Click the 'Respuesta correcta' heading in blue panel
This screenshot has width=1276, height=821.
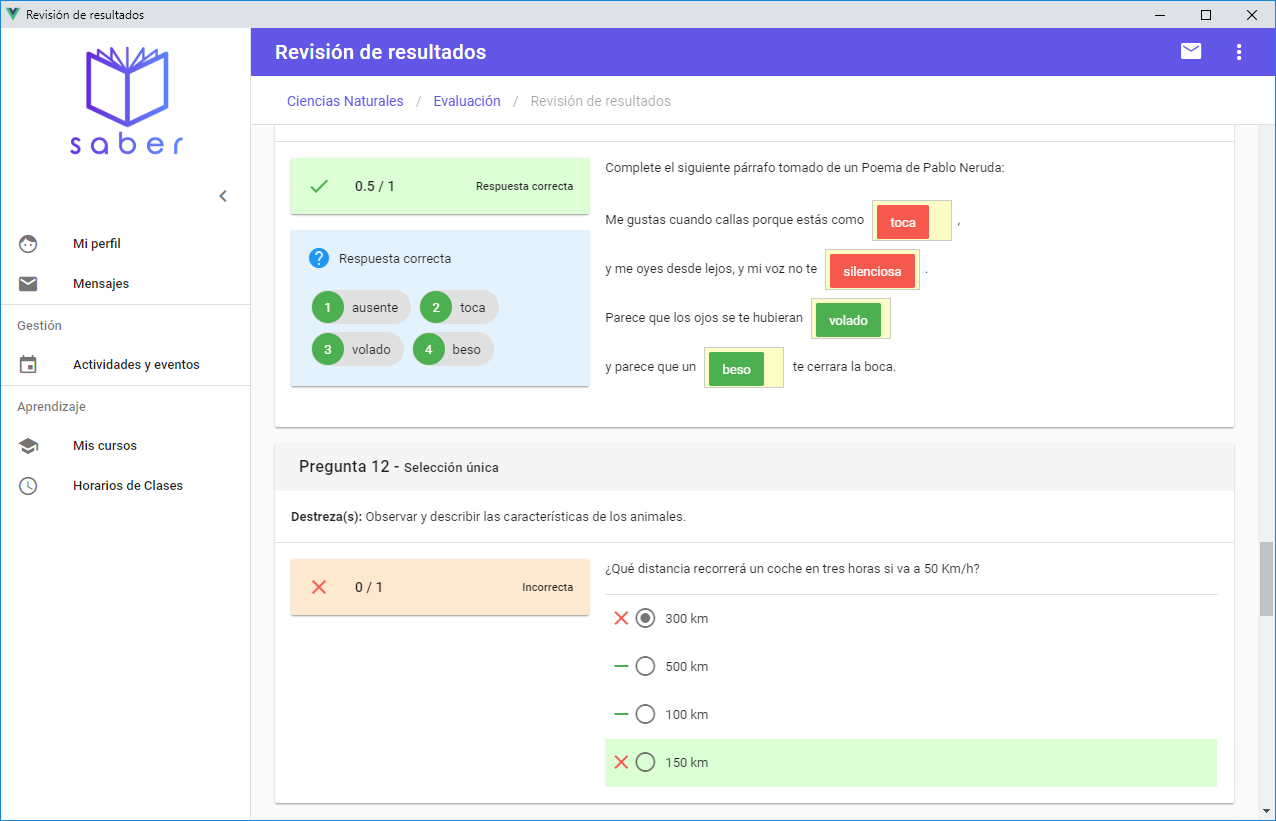pyautogui.click(x=395, y=258)
